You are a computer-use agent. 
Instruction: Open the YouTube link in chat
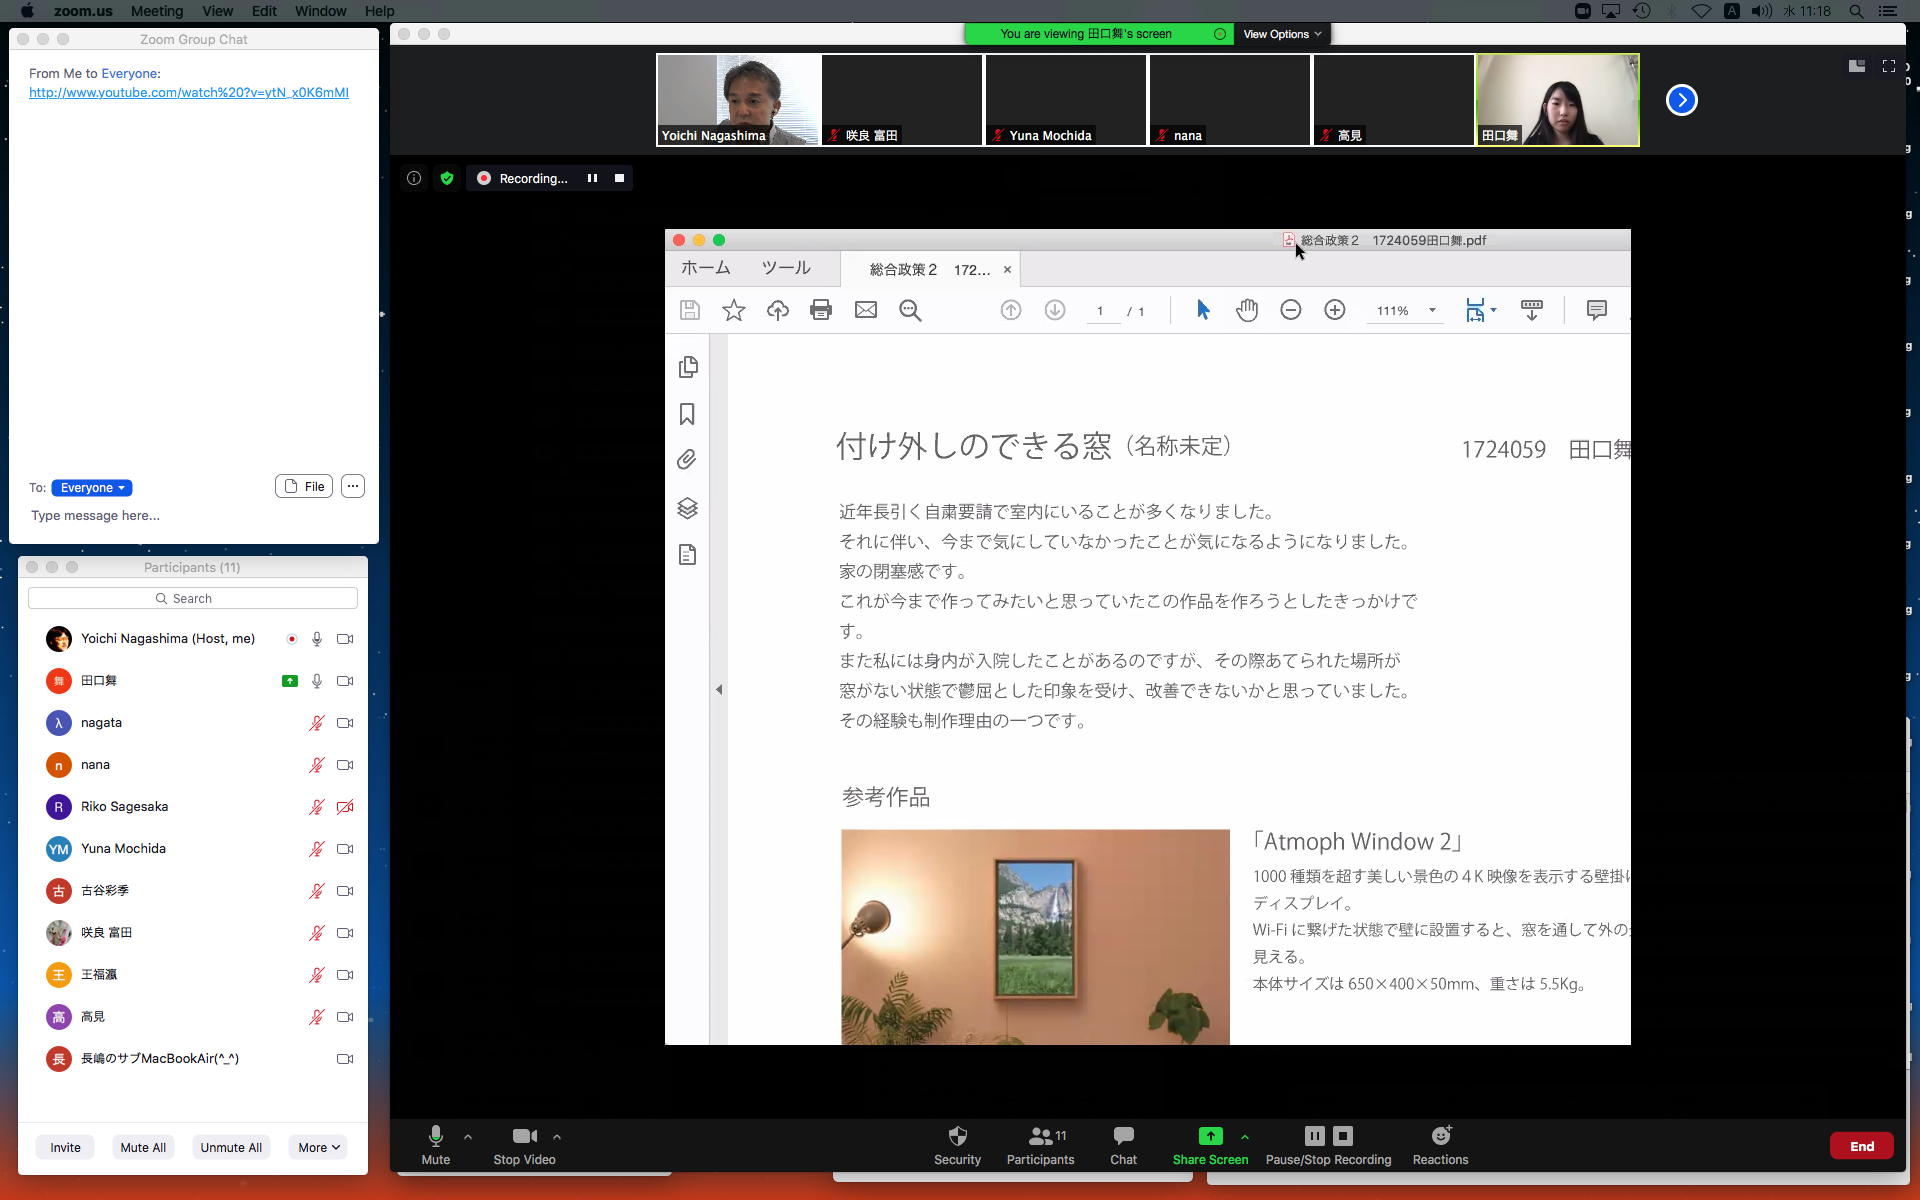(189, 92)
